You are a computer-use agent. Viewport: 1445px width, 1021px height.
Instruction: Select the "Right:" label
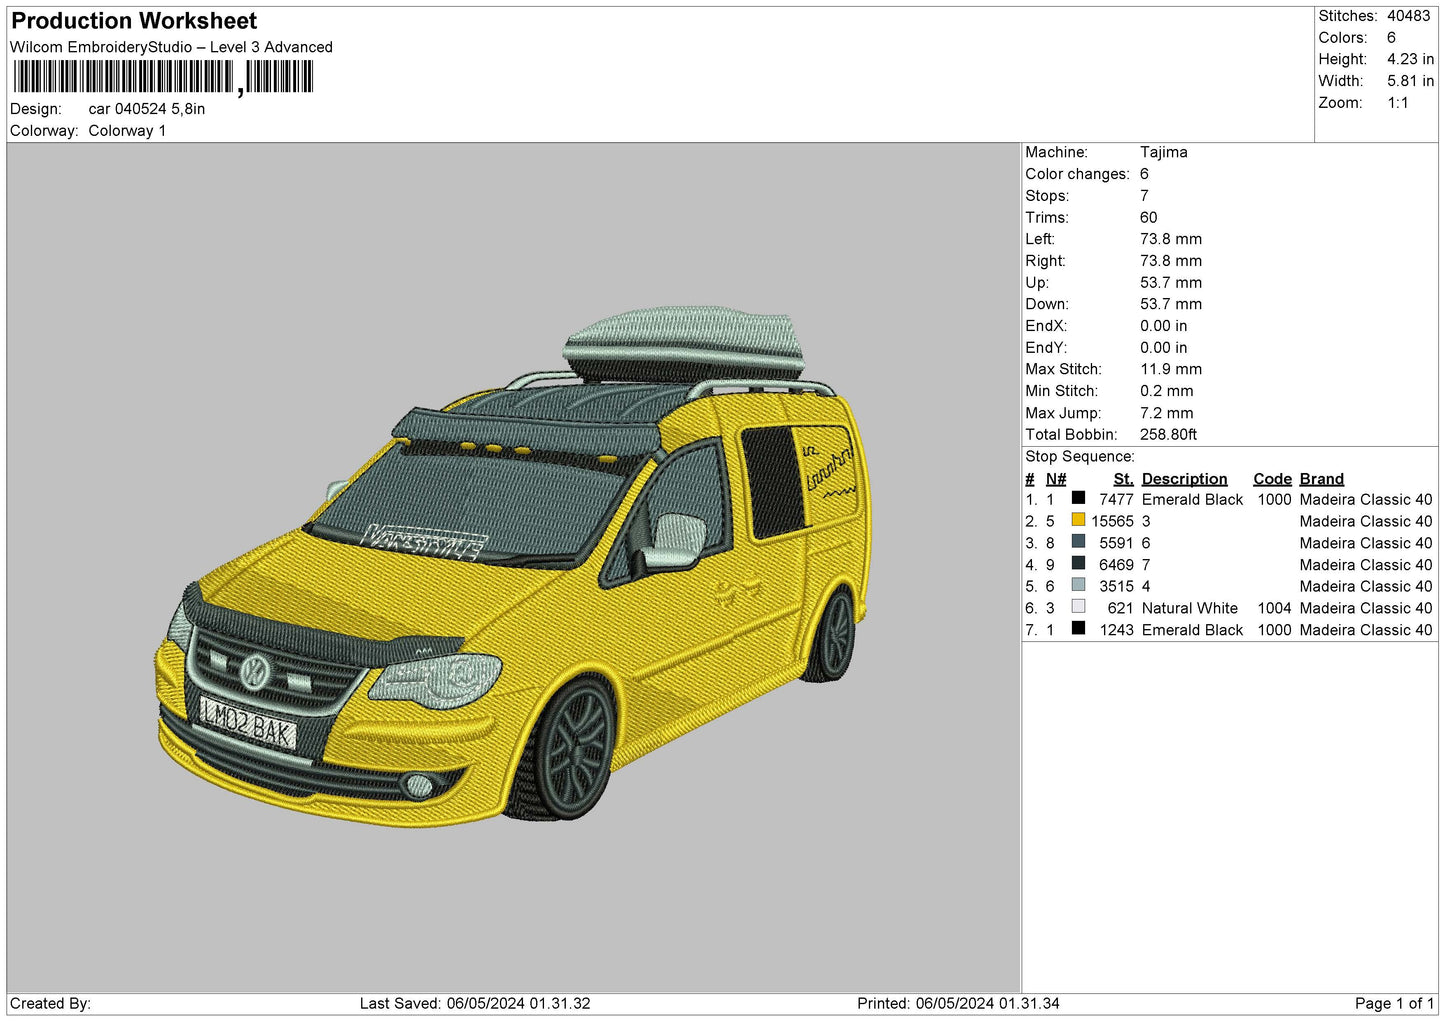(1045, 261)
